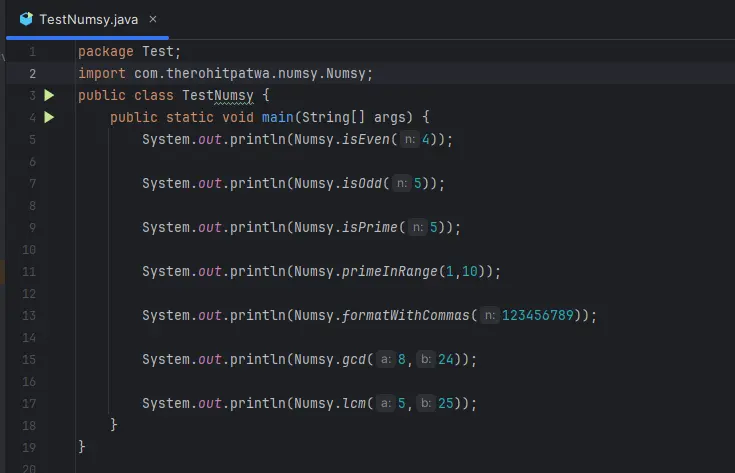
Task: Click the run icon beside class TestNumsy
Action: coord(49,95)
